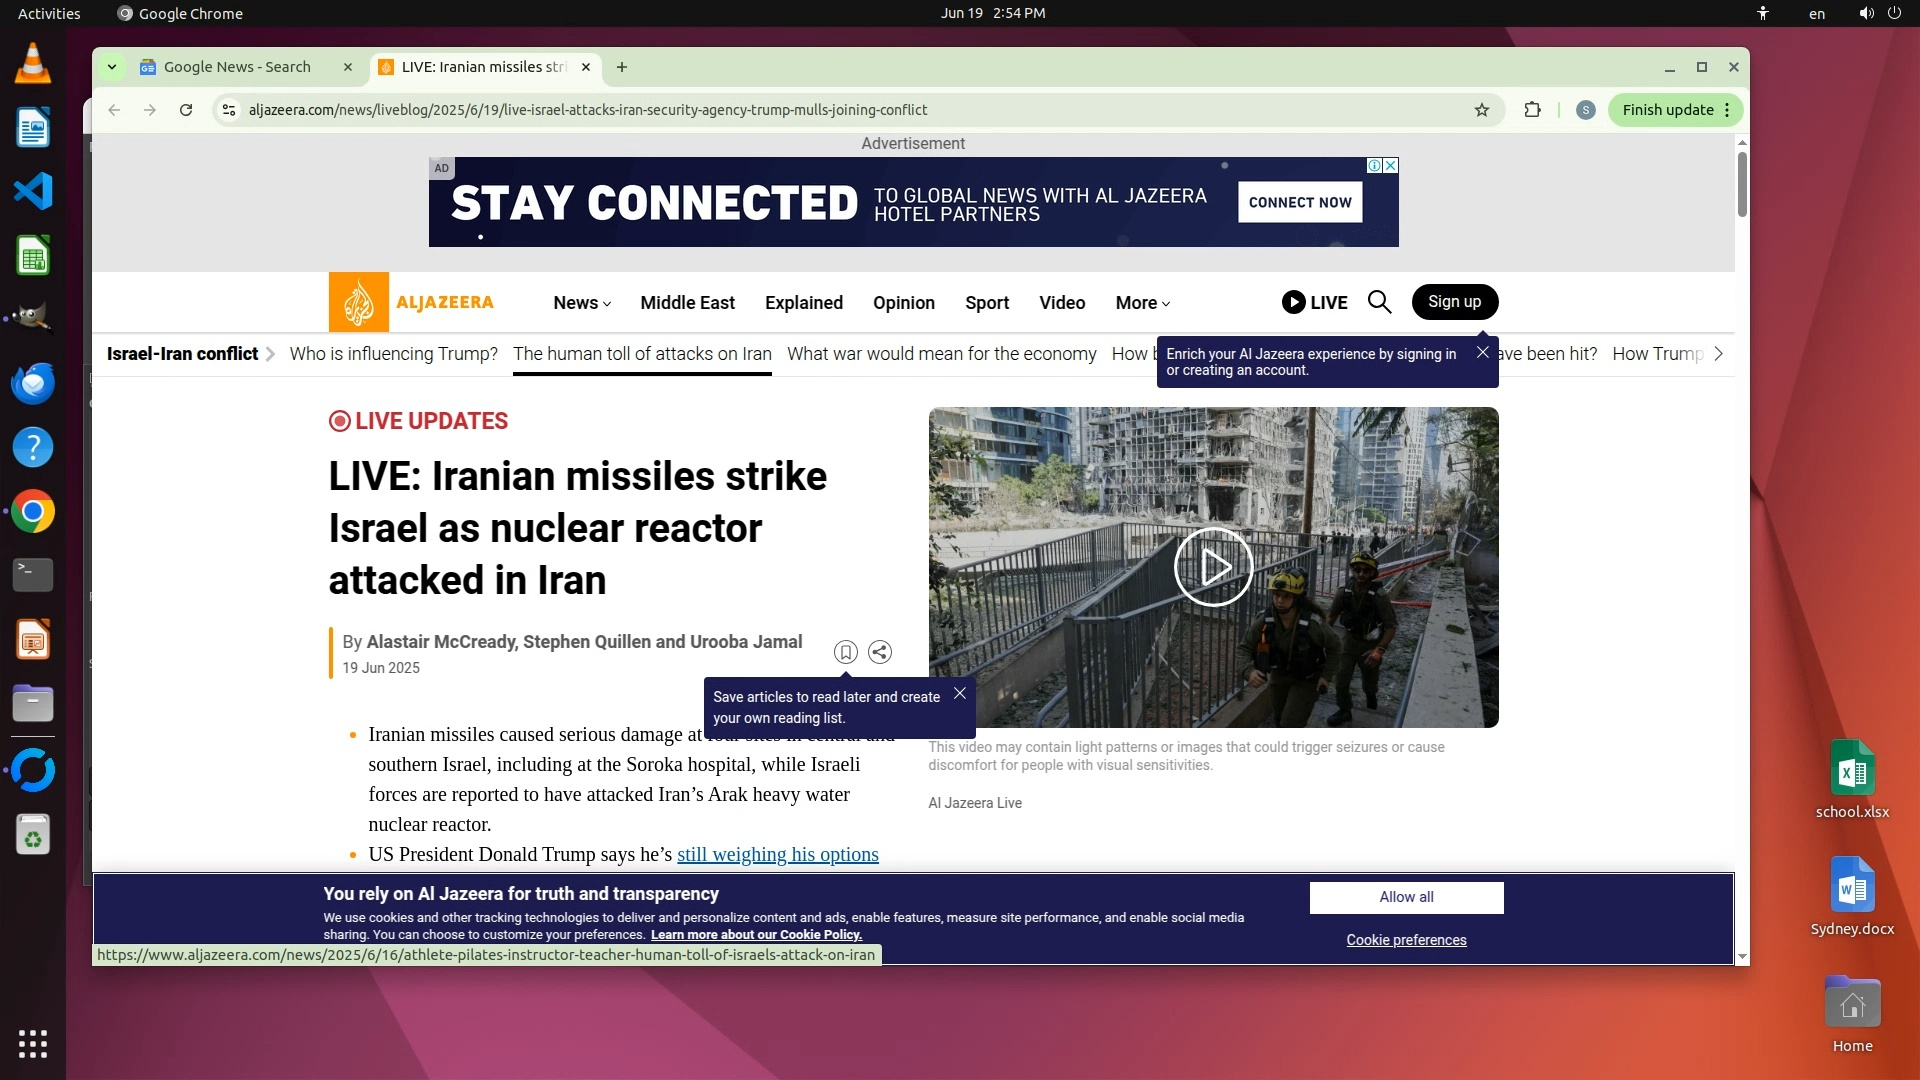Open the Cookie preferences link
Viewport: 1920px width, 1080px height.
1406,940
